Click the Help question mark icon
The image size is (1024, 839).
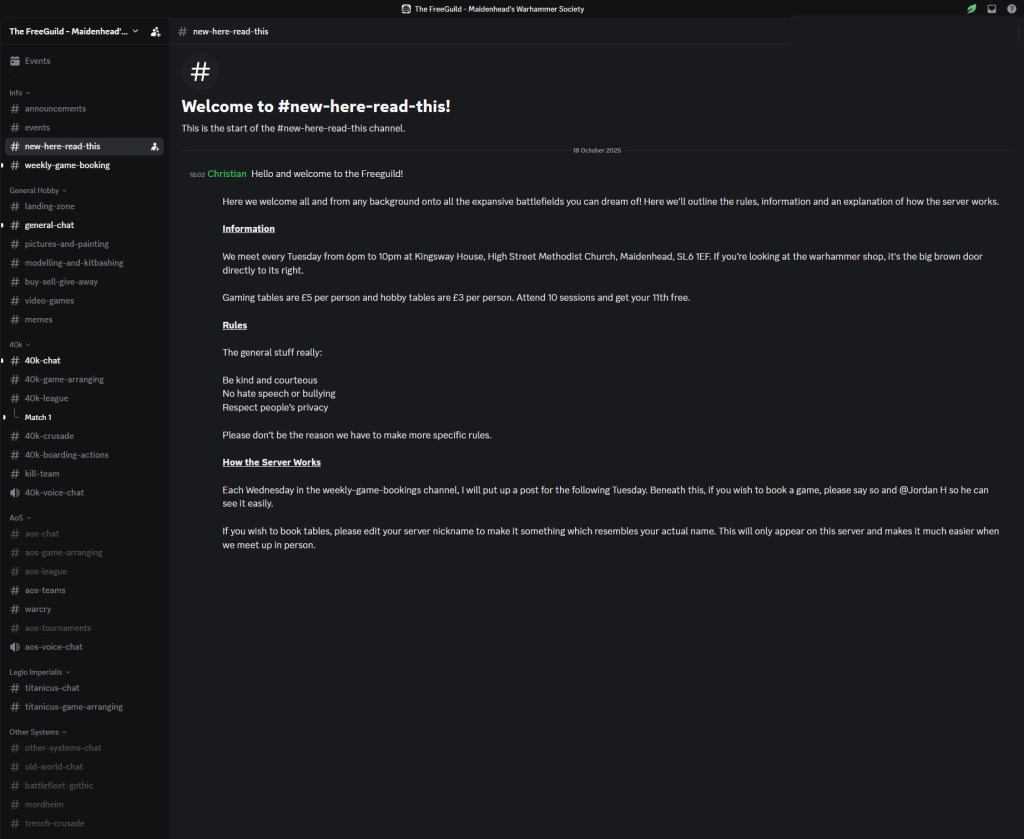[1011, 9]
